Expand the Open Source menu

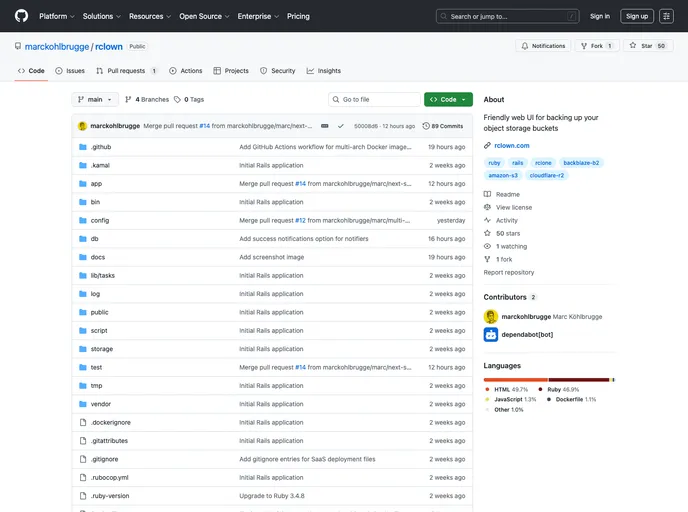204,16
